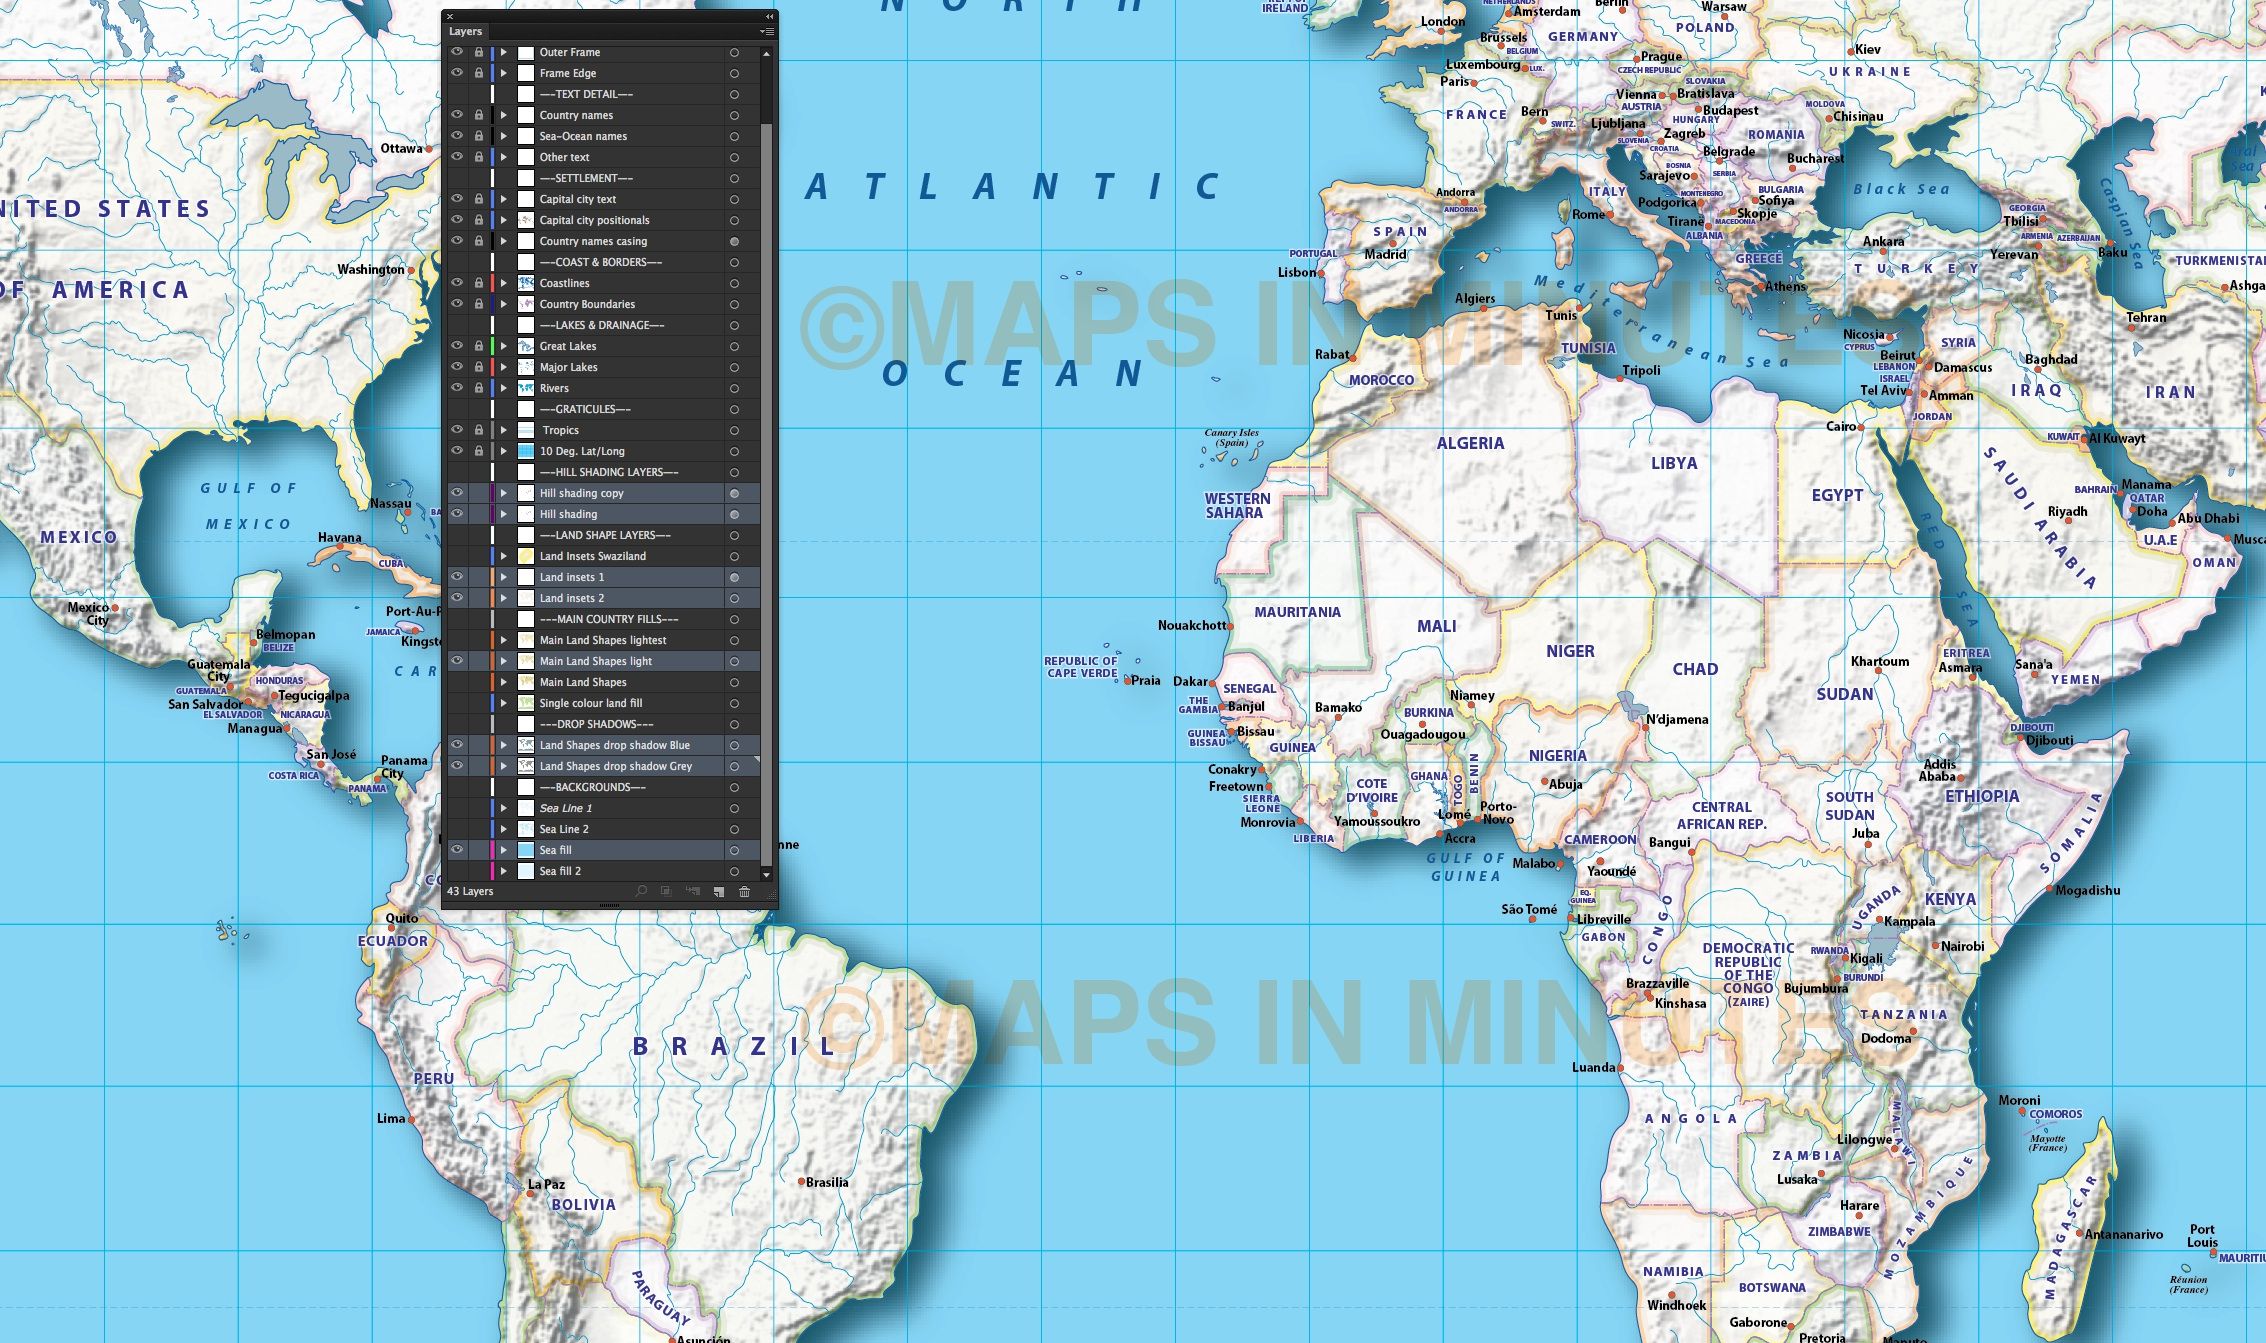Image resolution: width=2266 pixels, height=1343 pixels.
Task: Collapse the Layers panel with double-arrow icon
Action: coord(769,16)
